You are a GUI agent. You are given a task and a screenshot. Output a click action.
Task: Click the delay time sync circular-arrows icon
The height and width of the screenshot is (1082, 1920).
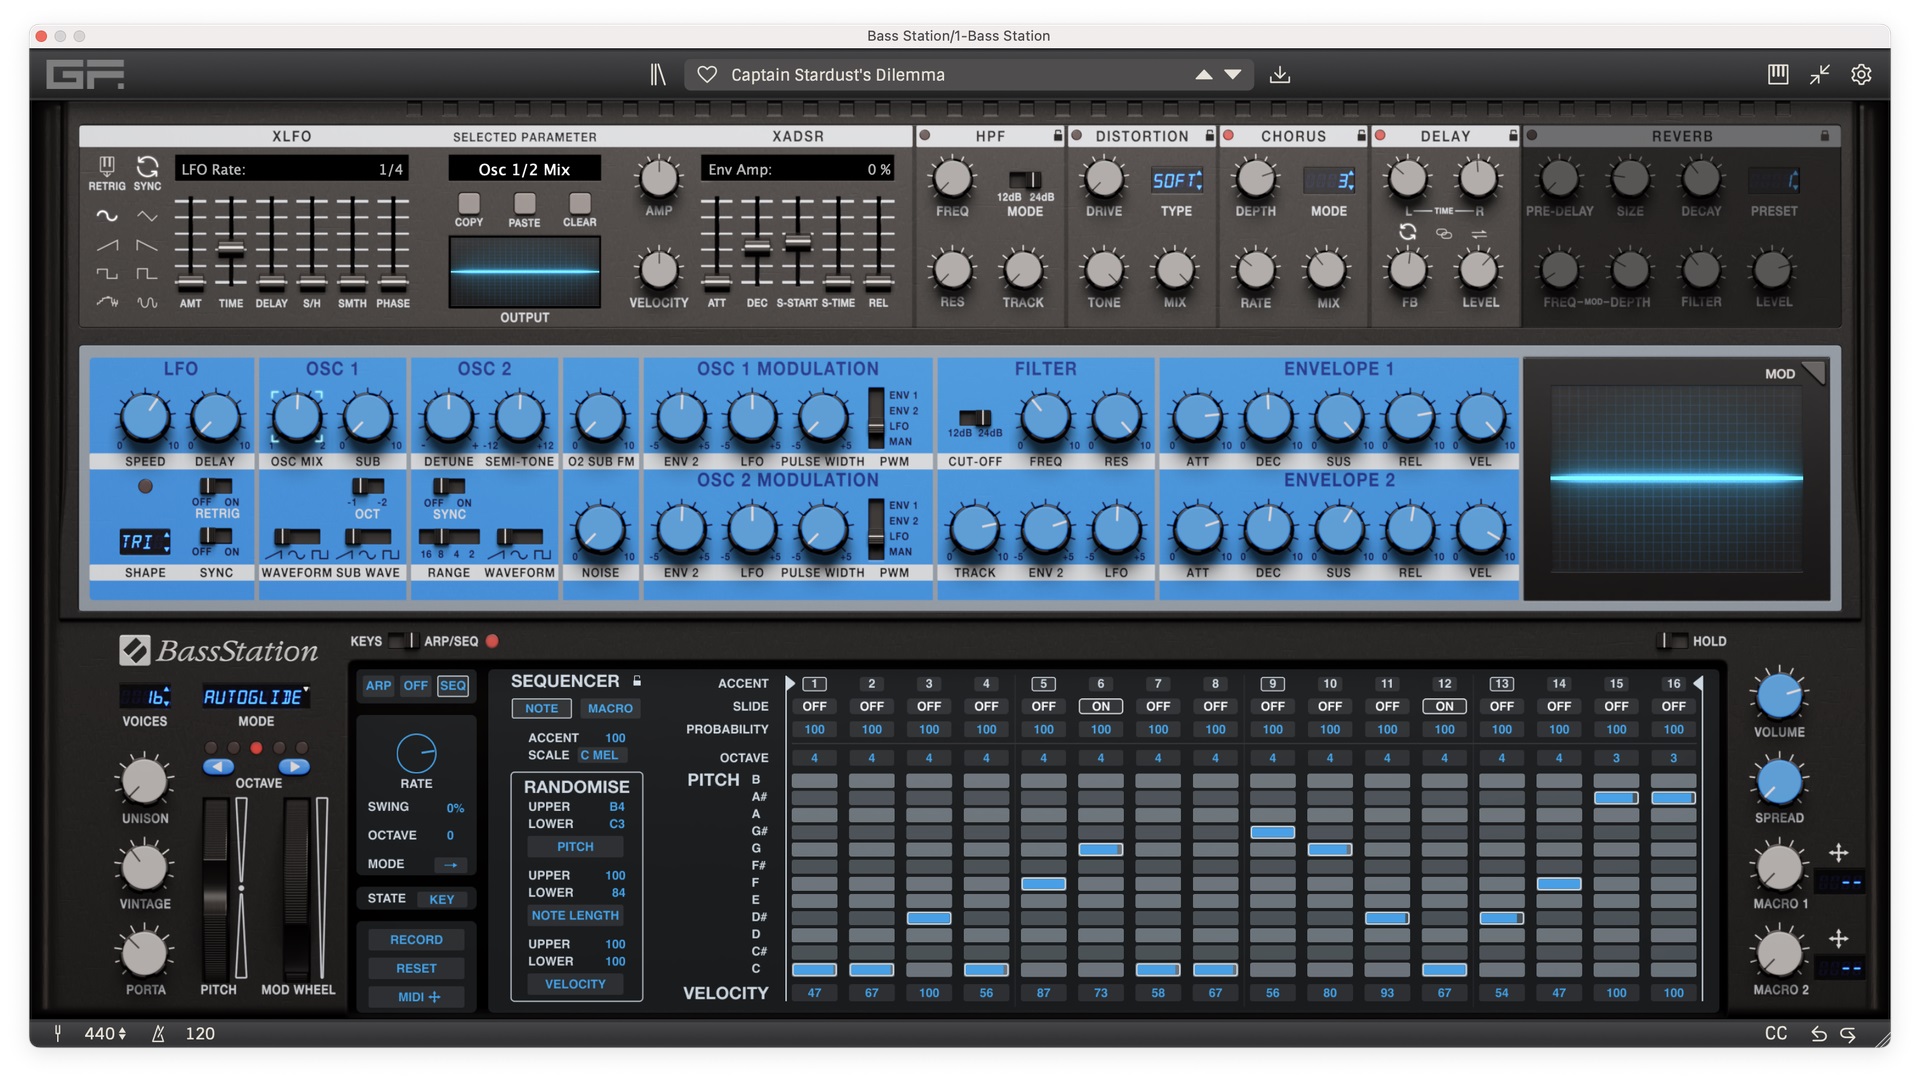click(1407, 231)
